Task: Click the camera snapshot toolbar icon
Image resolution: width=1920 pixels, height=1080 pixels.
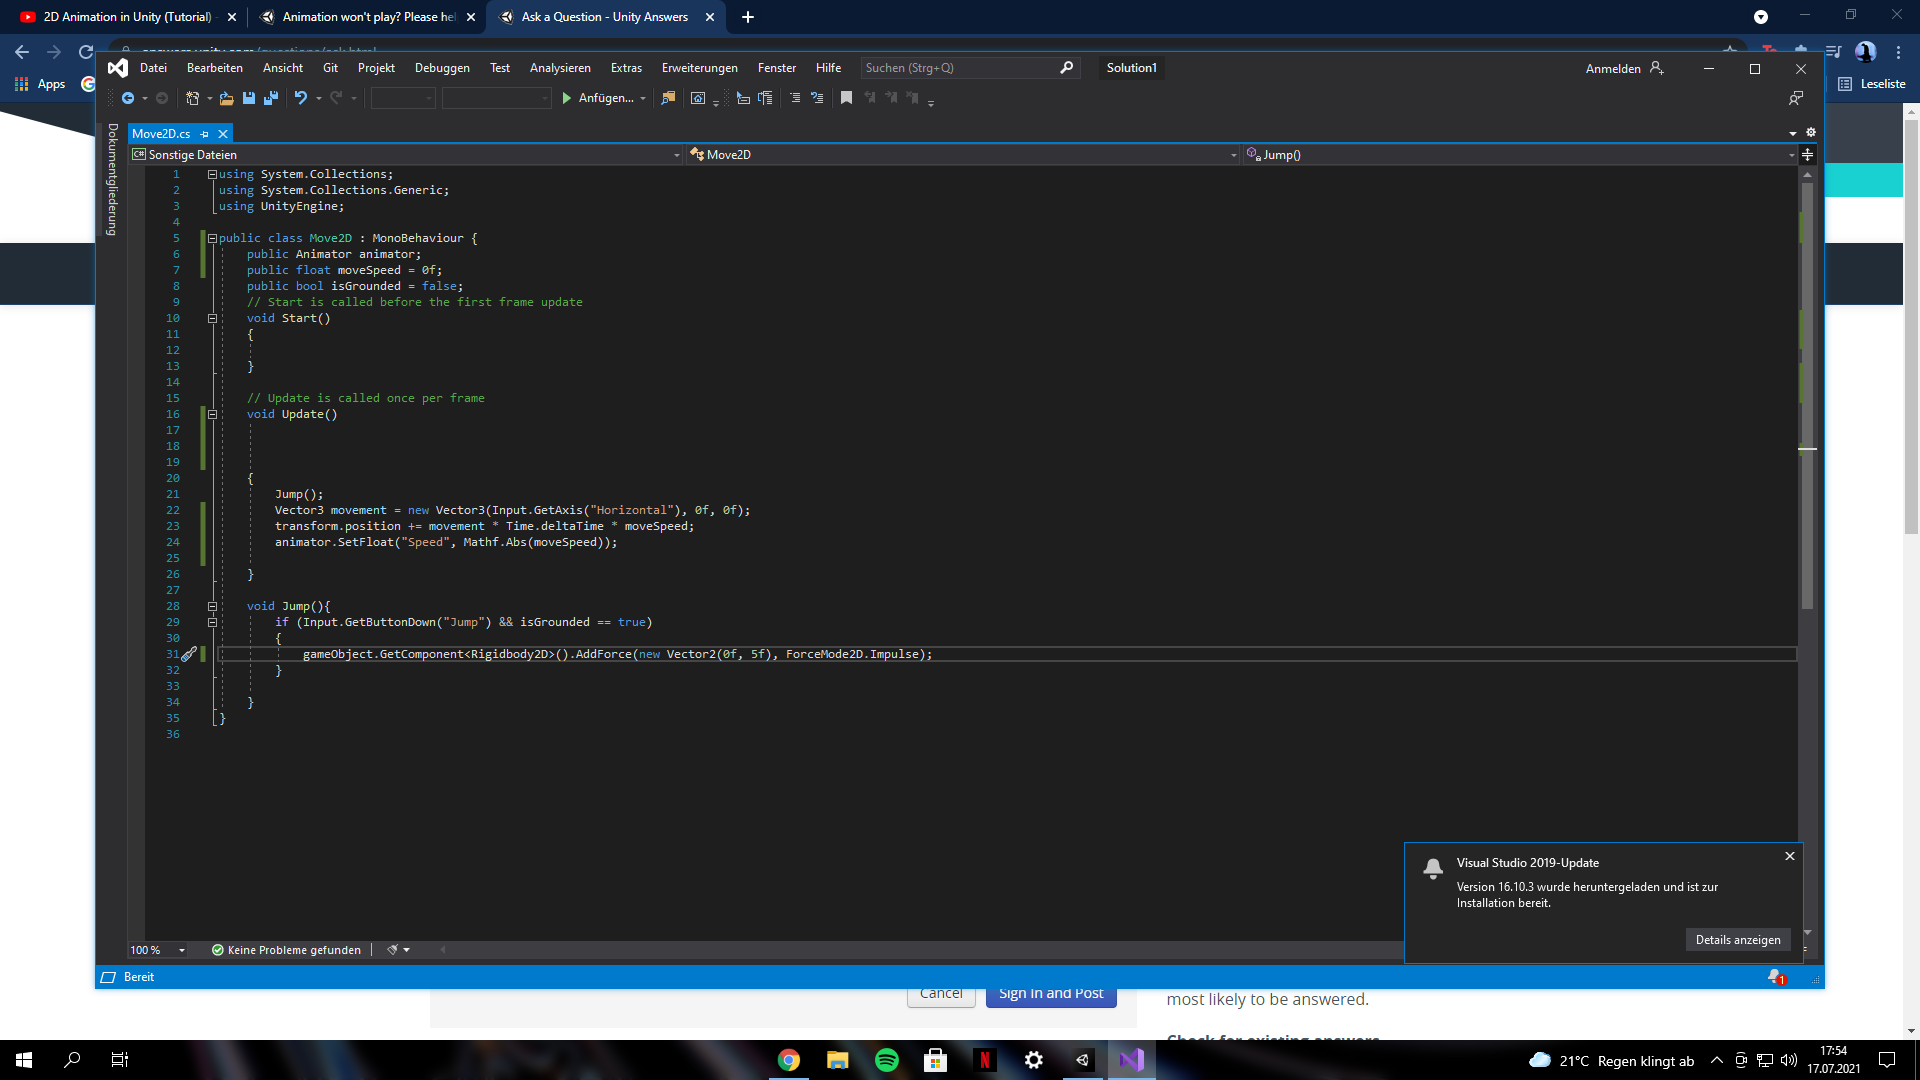Action: pos(698,98)
